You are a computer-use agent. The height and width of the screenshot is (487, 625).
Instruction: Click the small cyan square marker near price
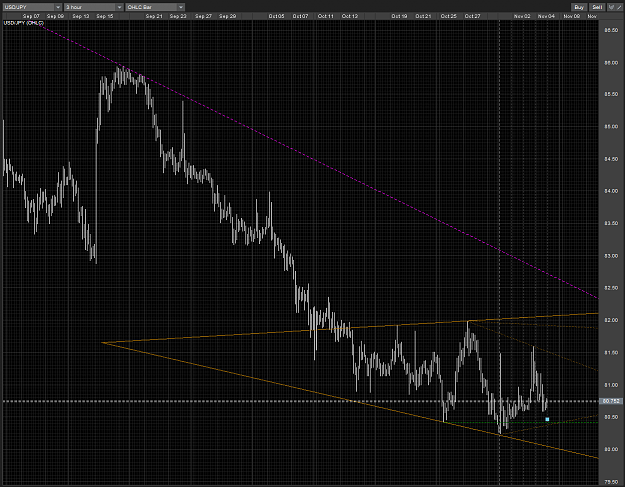[x=547, y=419]
